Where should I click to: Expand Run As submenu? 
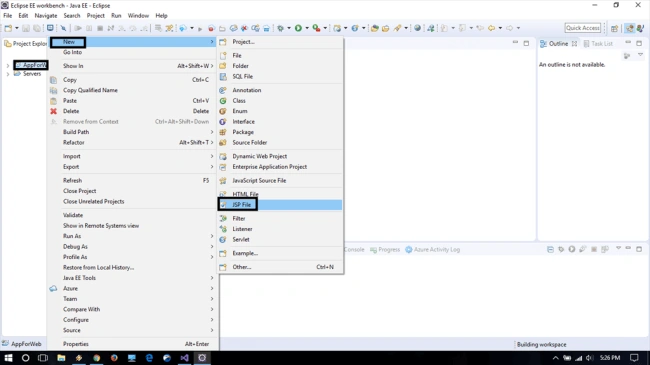(x=133, y=236)
